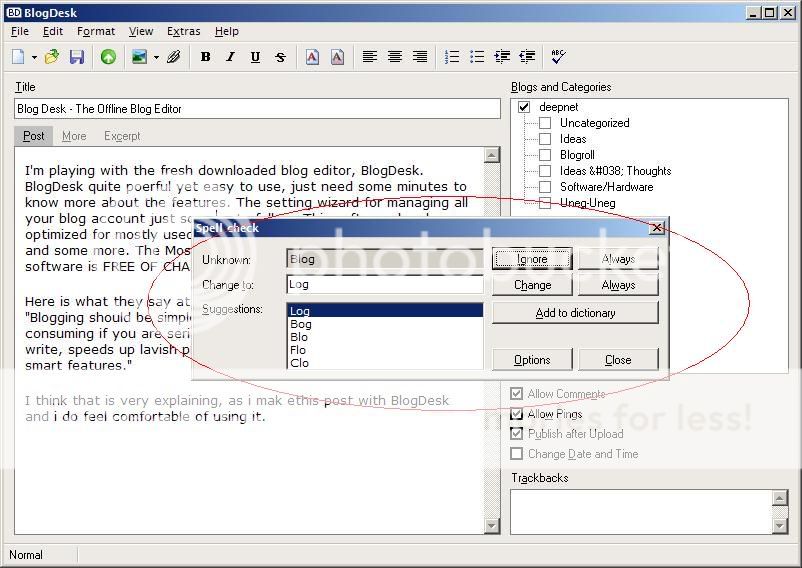The image size is (802, 568).
Task: Toggle Italic formatting in toolbar
Action: pyautogui.click(x=230, y=58)
